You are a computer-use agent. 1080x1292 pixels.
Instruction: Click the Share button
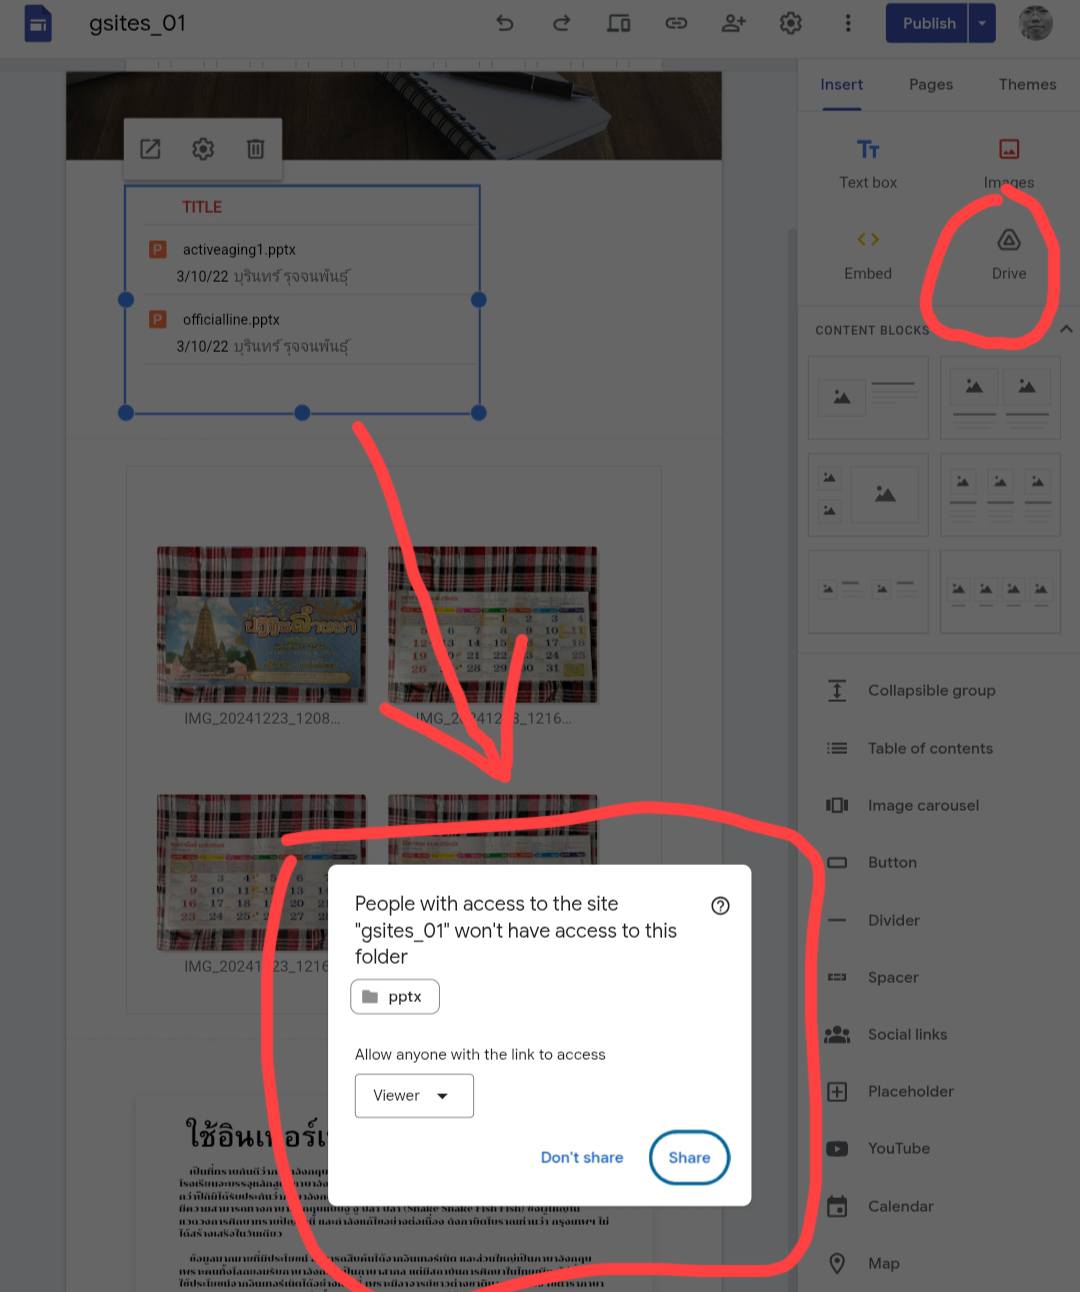[689, 1157]
